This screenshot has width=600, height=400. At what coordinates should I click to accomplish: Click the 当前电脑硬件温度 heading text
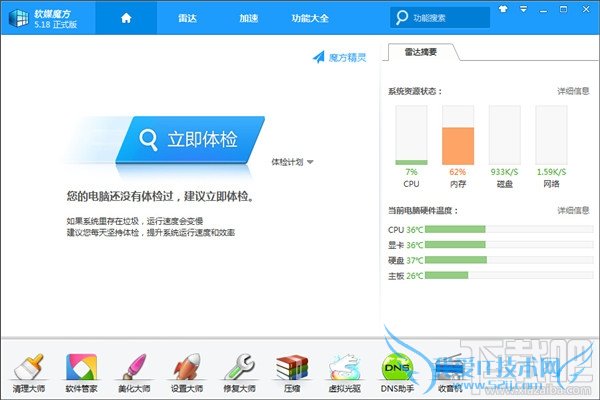click(423, 210)
